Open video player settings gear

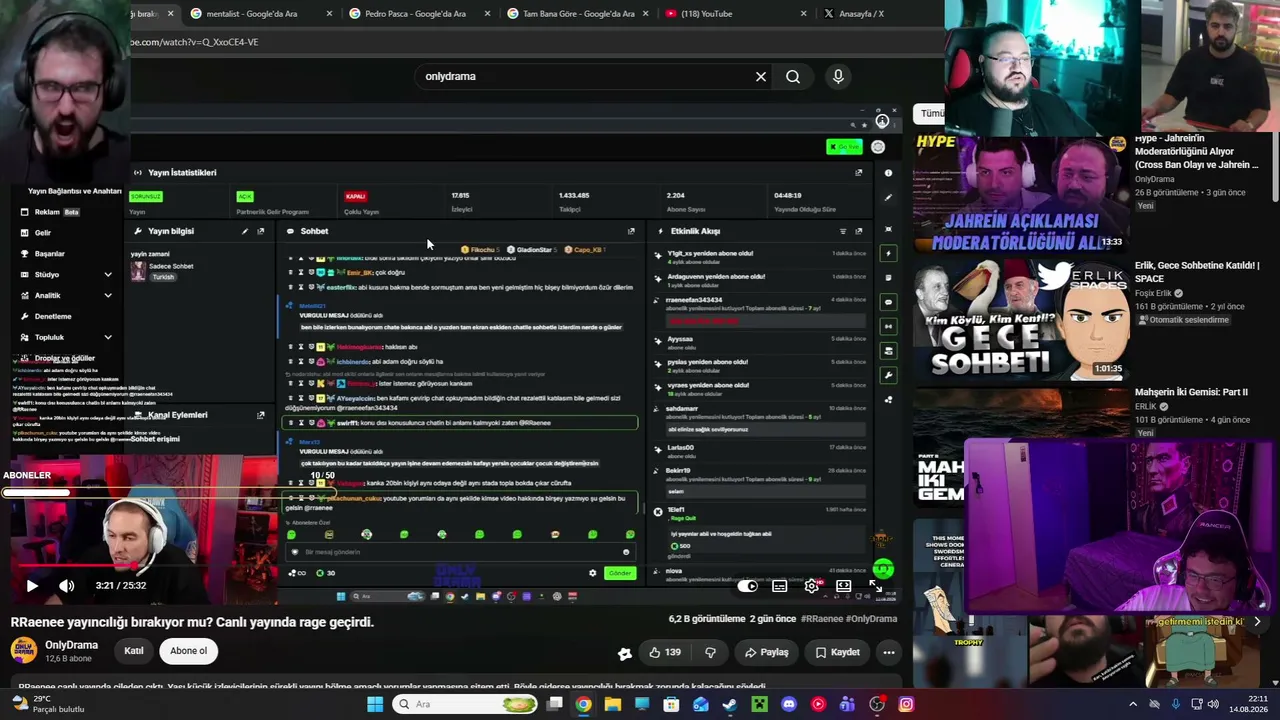coord(812,586)
